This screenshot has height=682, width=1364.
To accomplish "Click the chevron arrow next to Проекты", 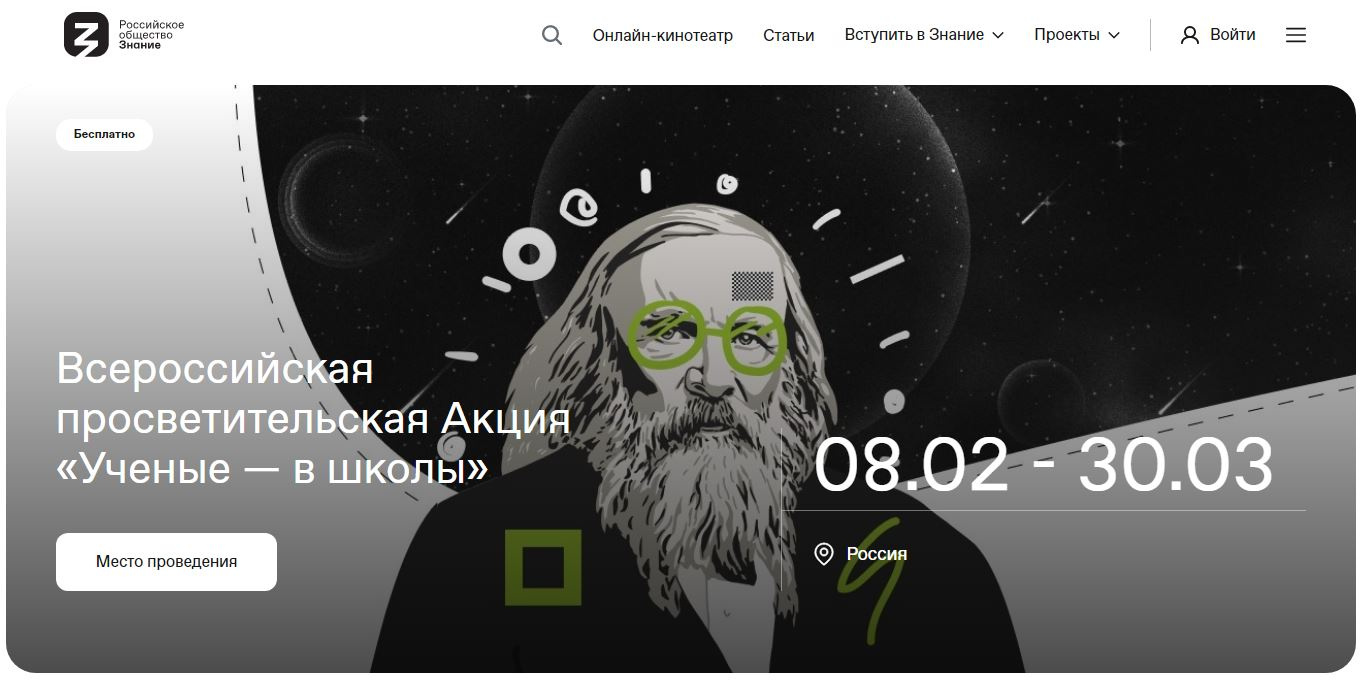I will click(x=1114, y=35).
